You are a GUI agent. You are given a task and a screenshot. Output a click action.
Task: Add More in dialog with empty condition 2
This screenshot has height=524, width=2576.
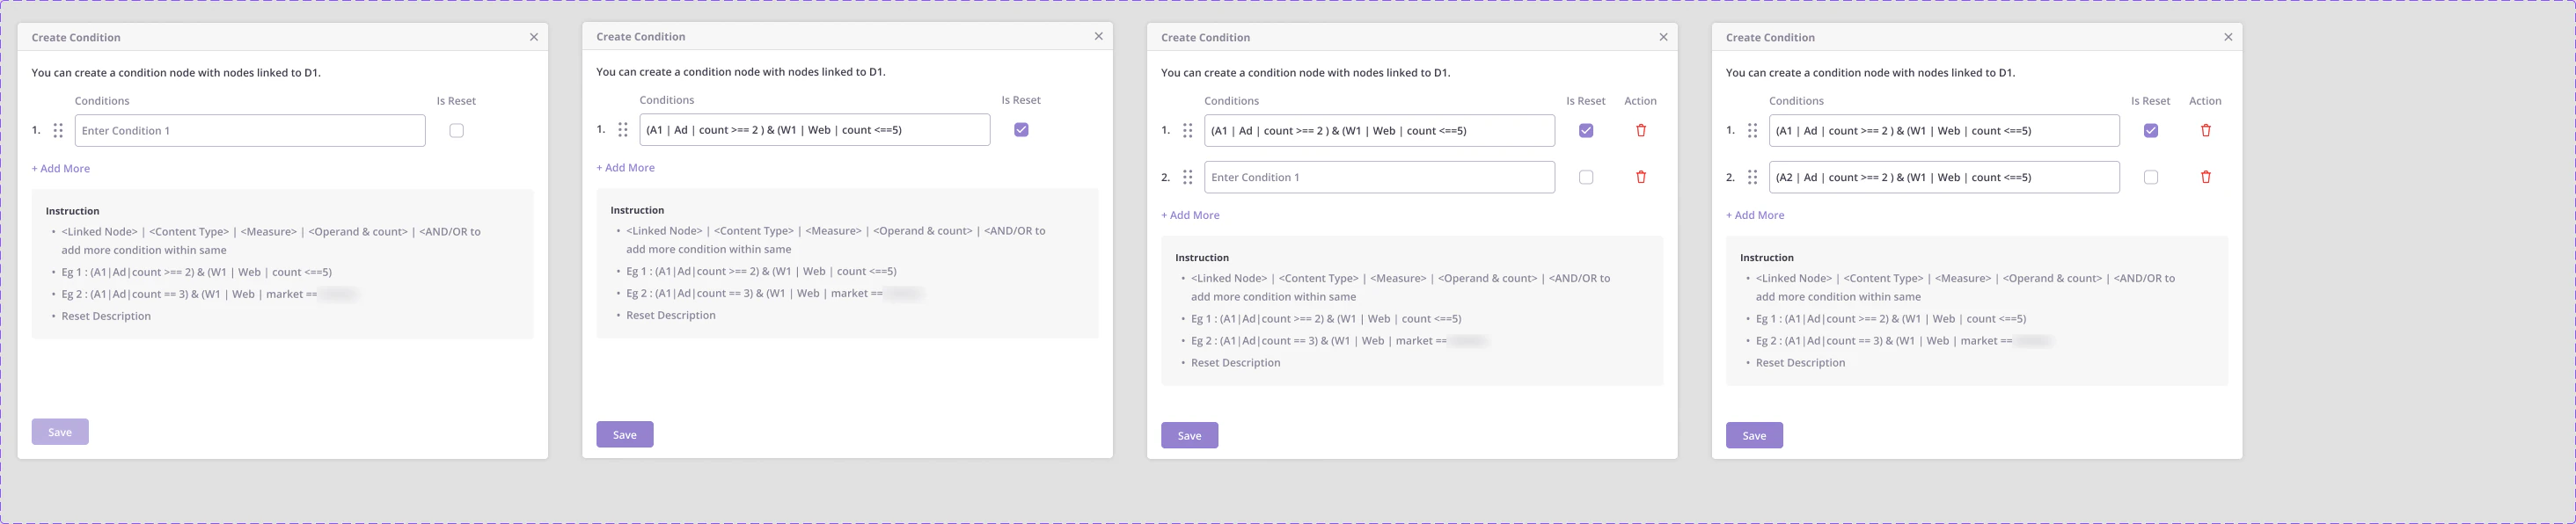coord(1190,215)
